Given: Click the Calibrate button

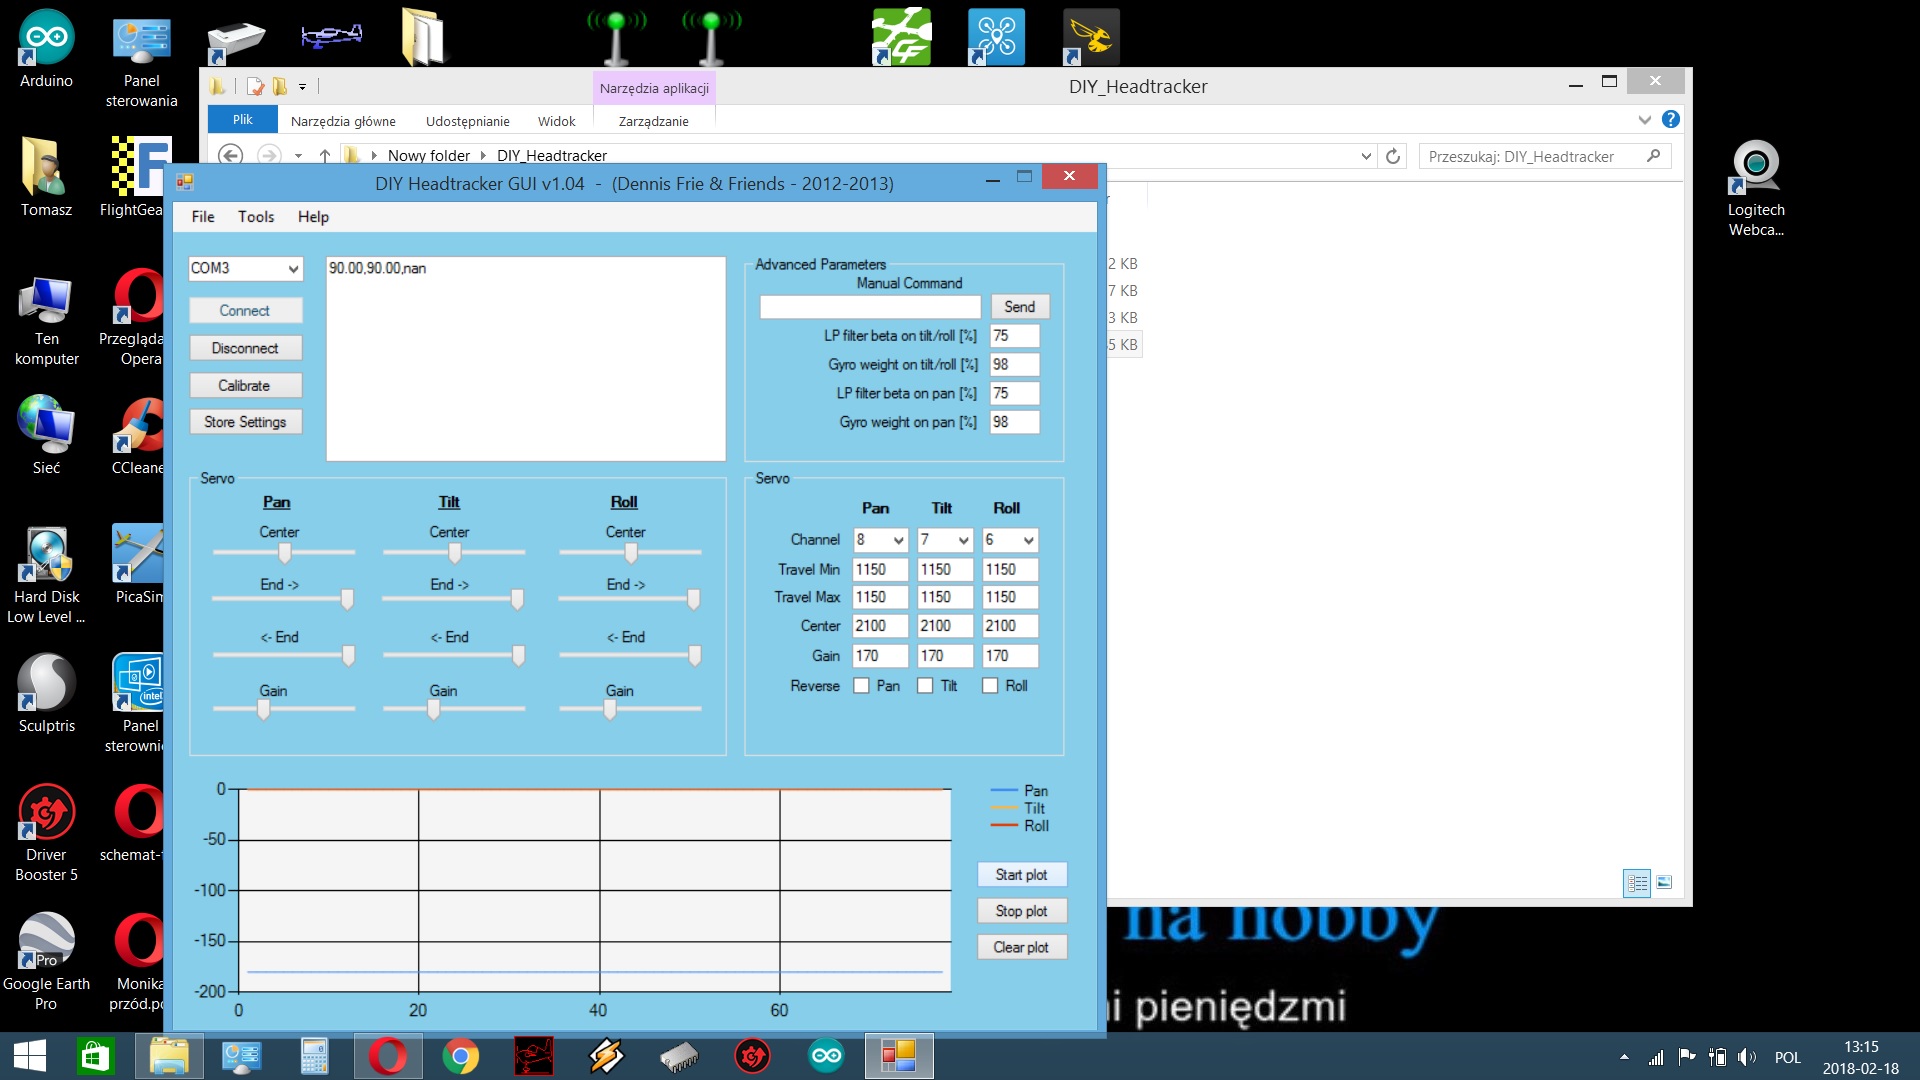Looking at the screenshot, I should [245, 386].
